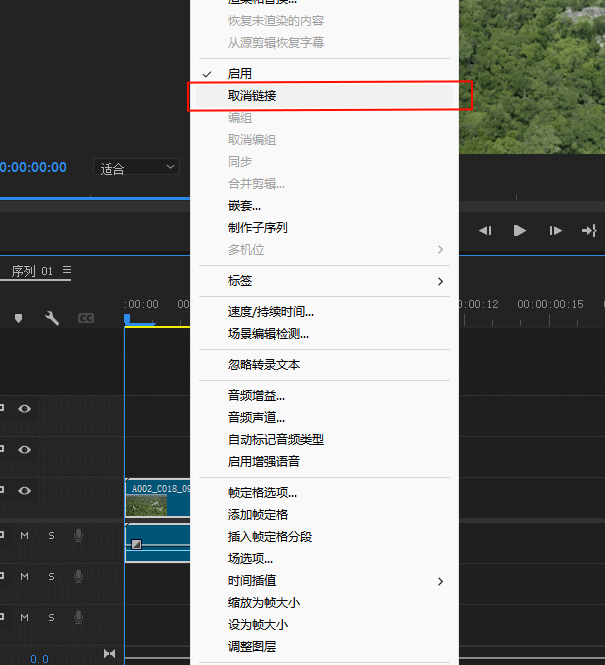605x665 pixels.
Task: Select 添加帧定格 menu item
Action: [324, 515]
